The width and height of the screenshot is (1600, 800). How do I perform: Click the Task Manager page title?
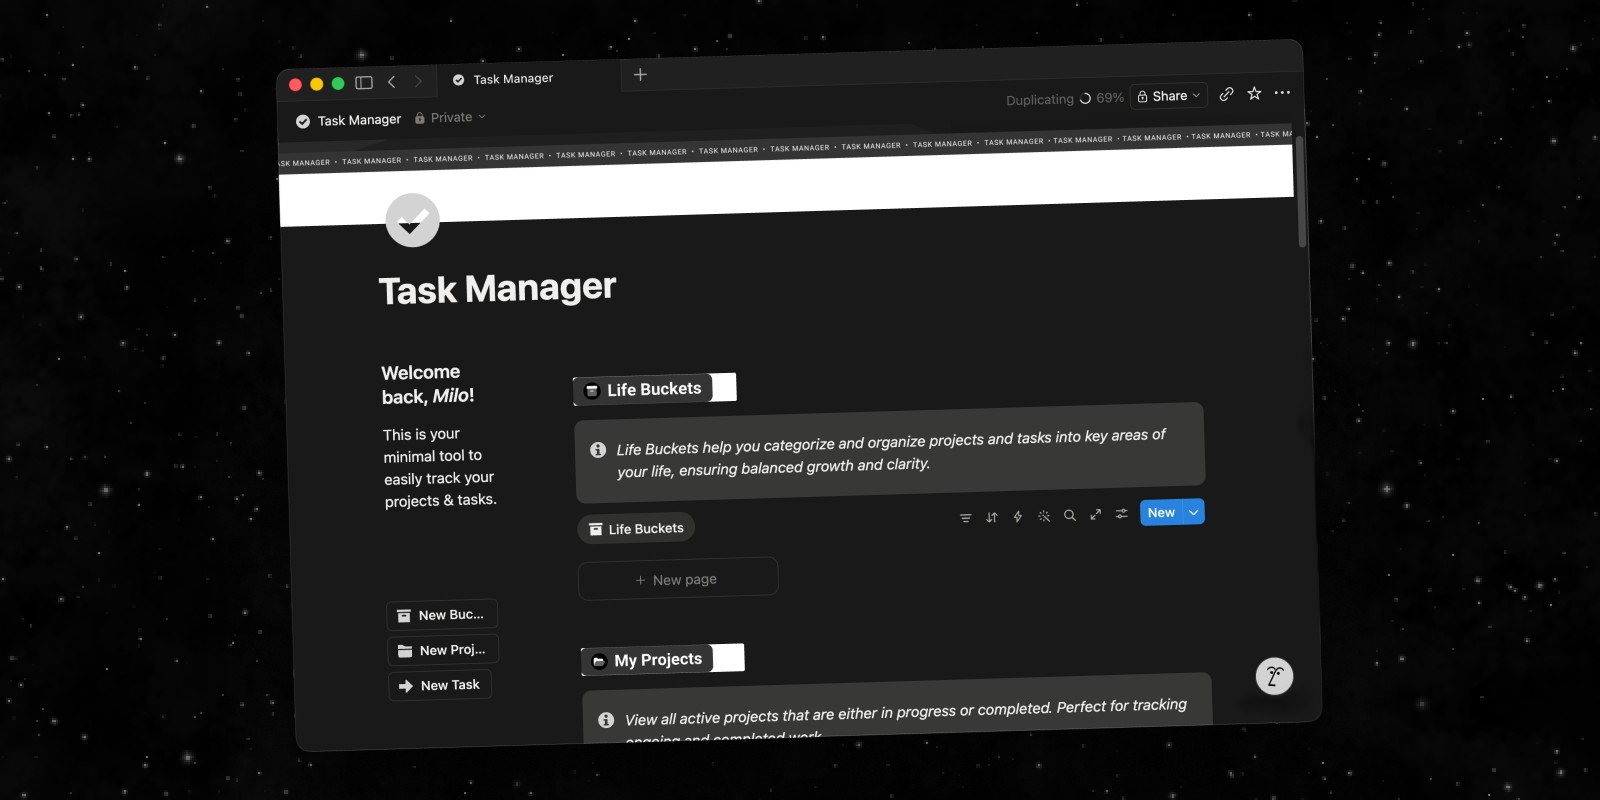tap(497, 289)
